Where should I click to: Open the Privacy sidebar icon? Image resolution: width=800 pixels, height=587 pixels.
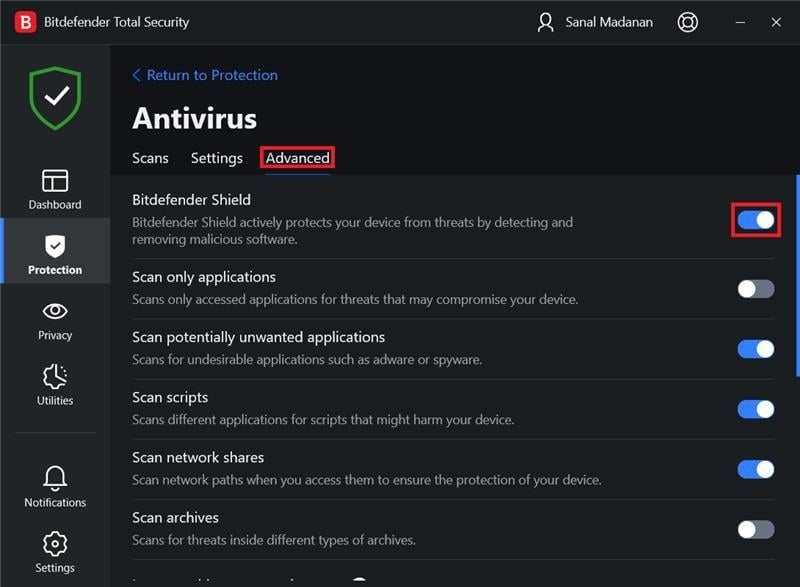[54, 320]
